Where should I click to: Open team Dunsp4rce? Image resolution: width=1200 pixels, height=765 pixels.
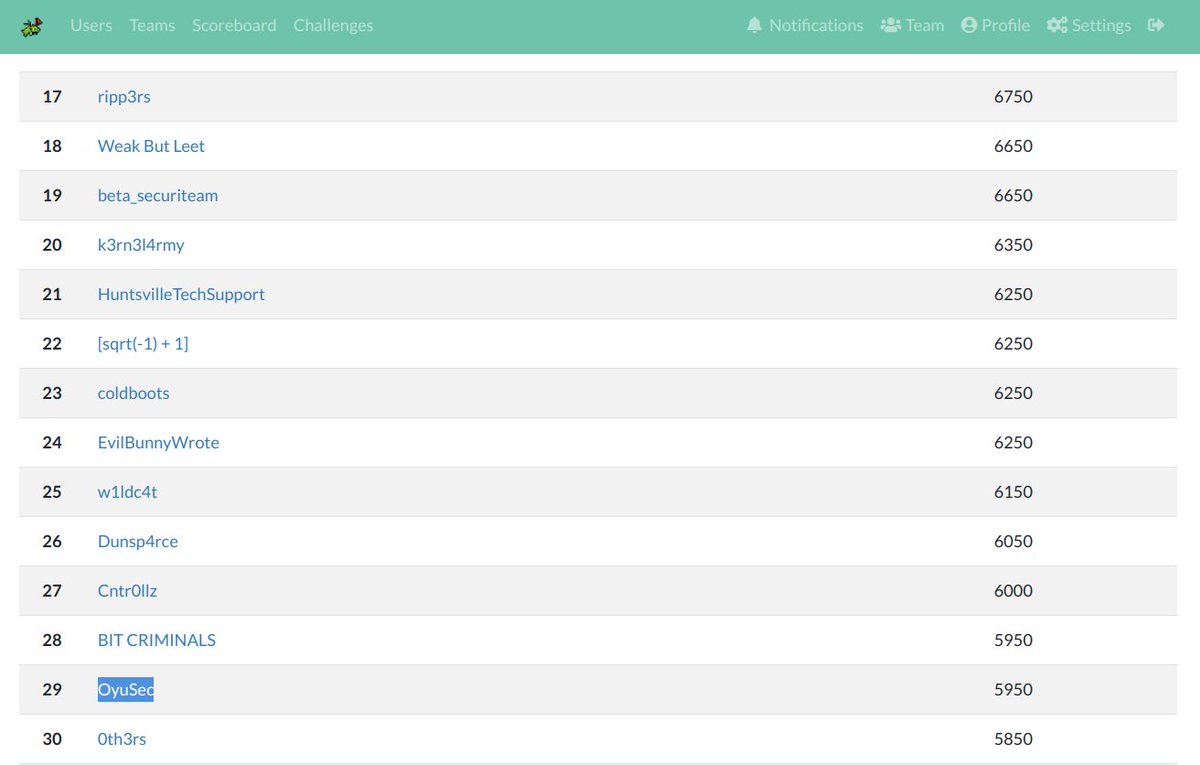click(138, 542)
